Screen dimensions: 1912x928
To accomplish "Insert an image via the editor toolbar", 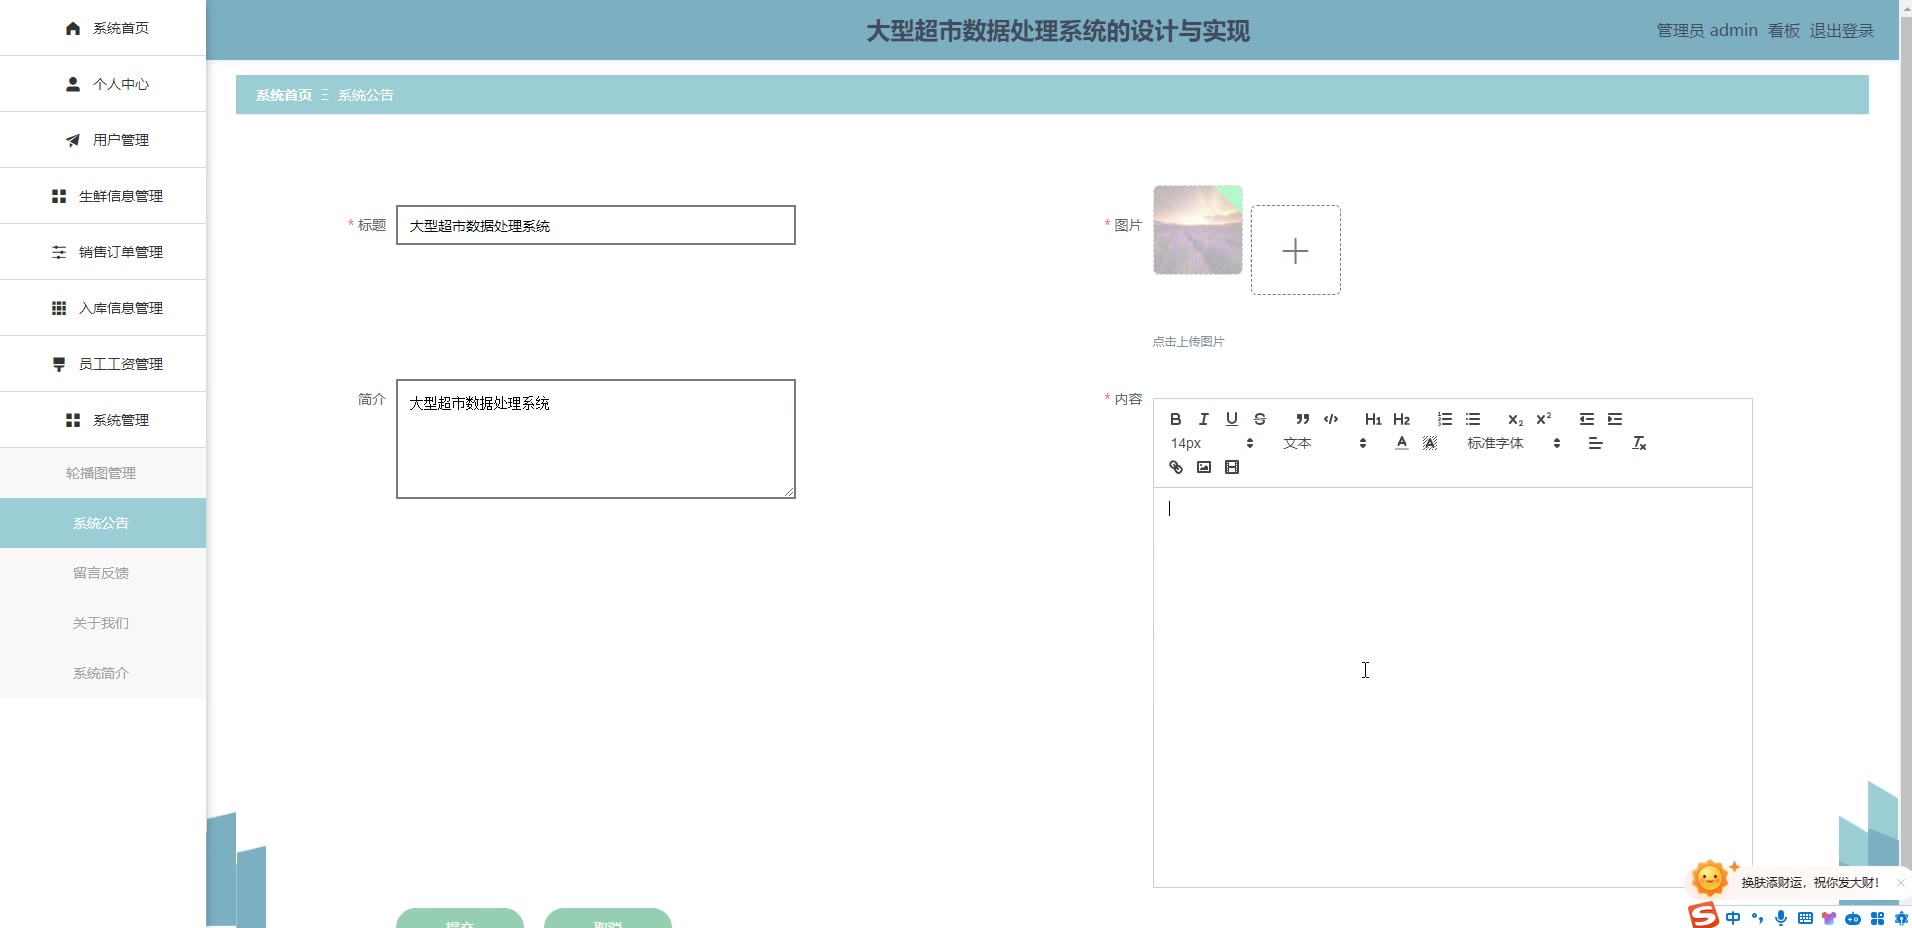I will (x=1204, y=467).
